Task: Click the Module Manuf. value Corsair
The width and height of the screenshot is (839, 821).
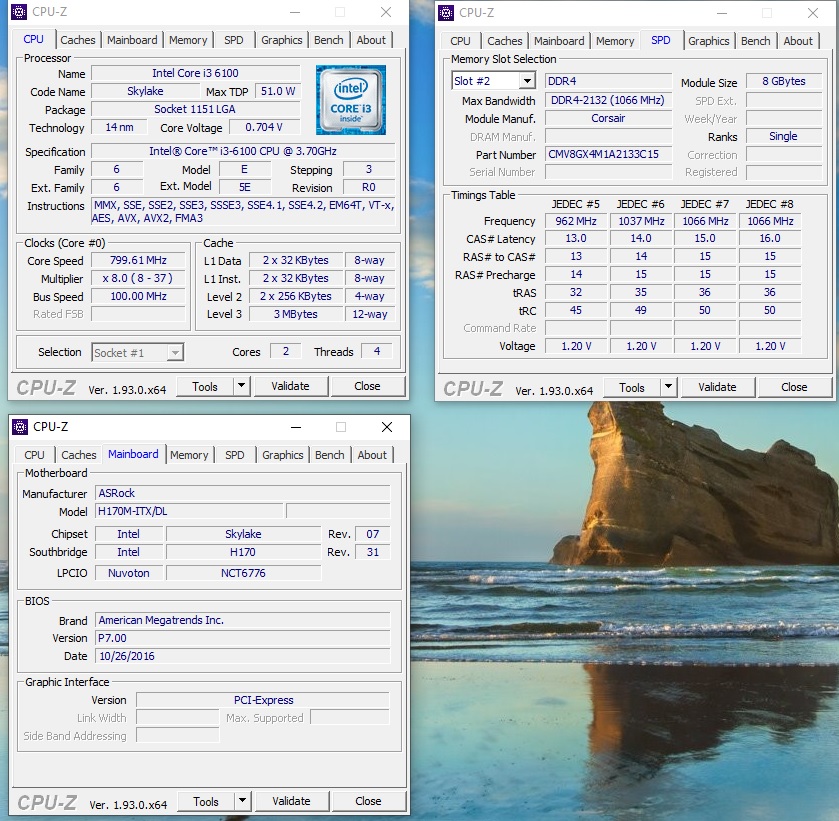Action: point(608,118)
